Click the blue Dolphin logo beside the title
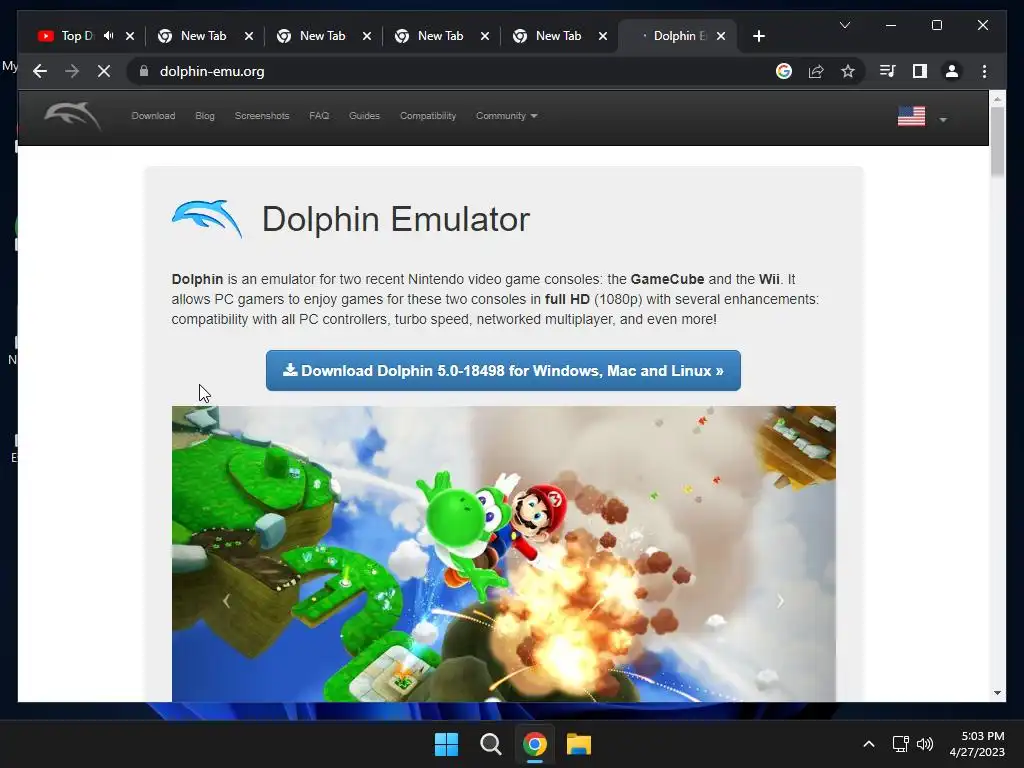The image size is (1024, 768). click(207, 219)
